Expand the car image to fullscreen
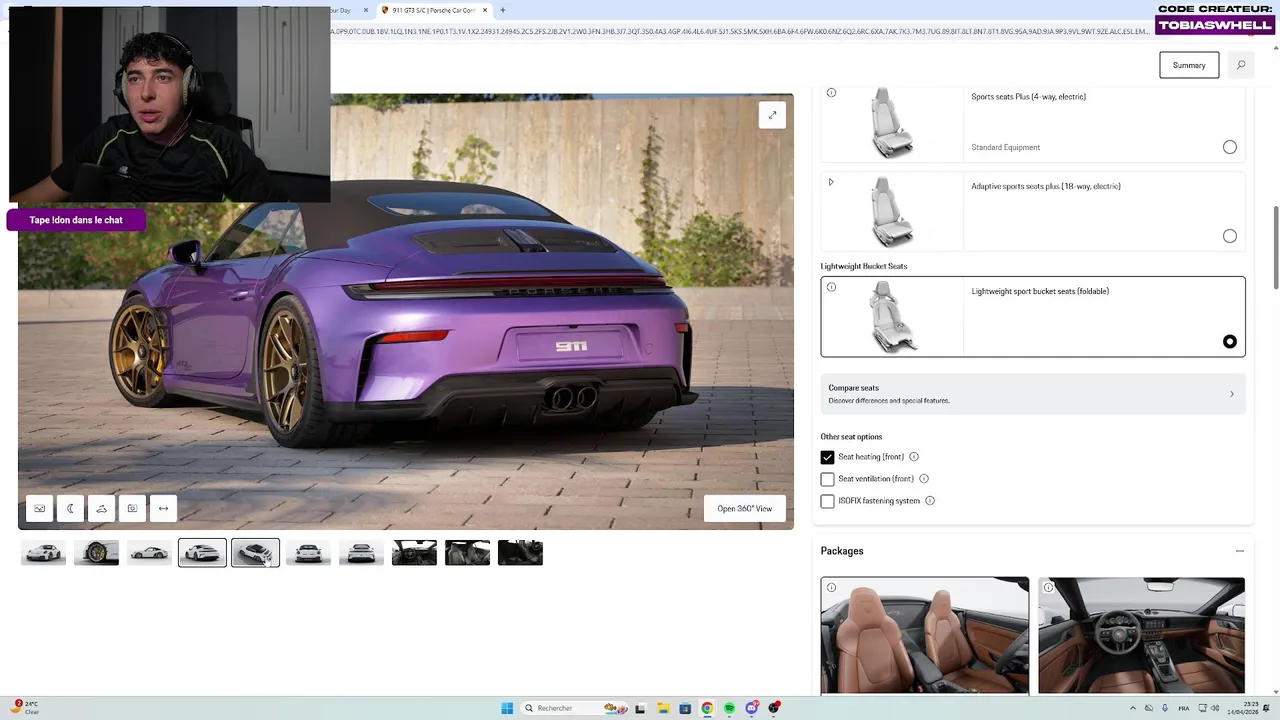Screen dimensions: 1280x720 tap(772, 115)
